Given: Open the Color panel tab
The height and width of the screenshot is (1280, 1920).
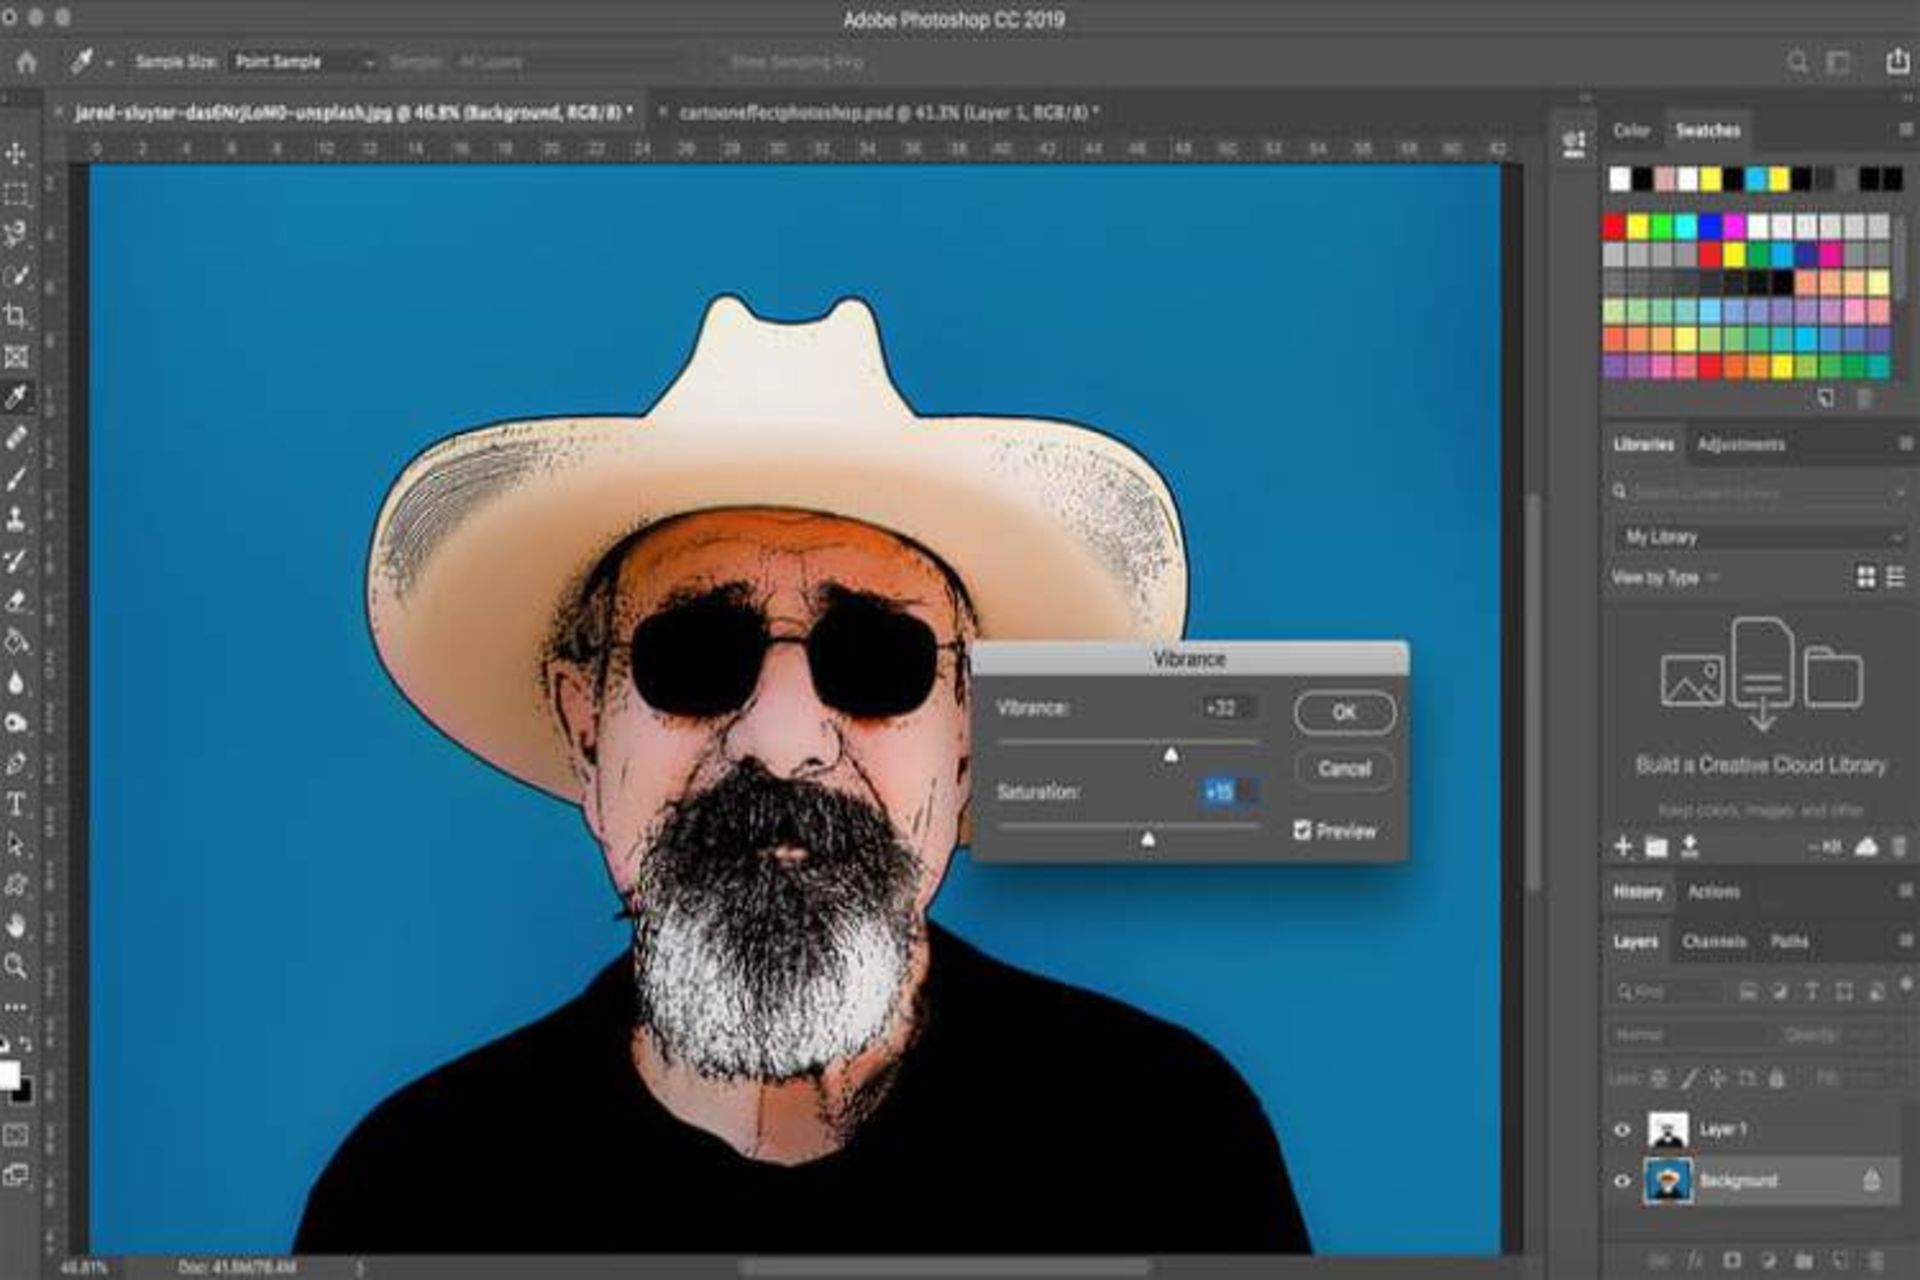Looking at the screenshot, I should pos(1631,130).
